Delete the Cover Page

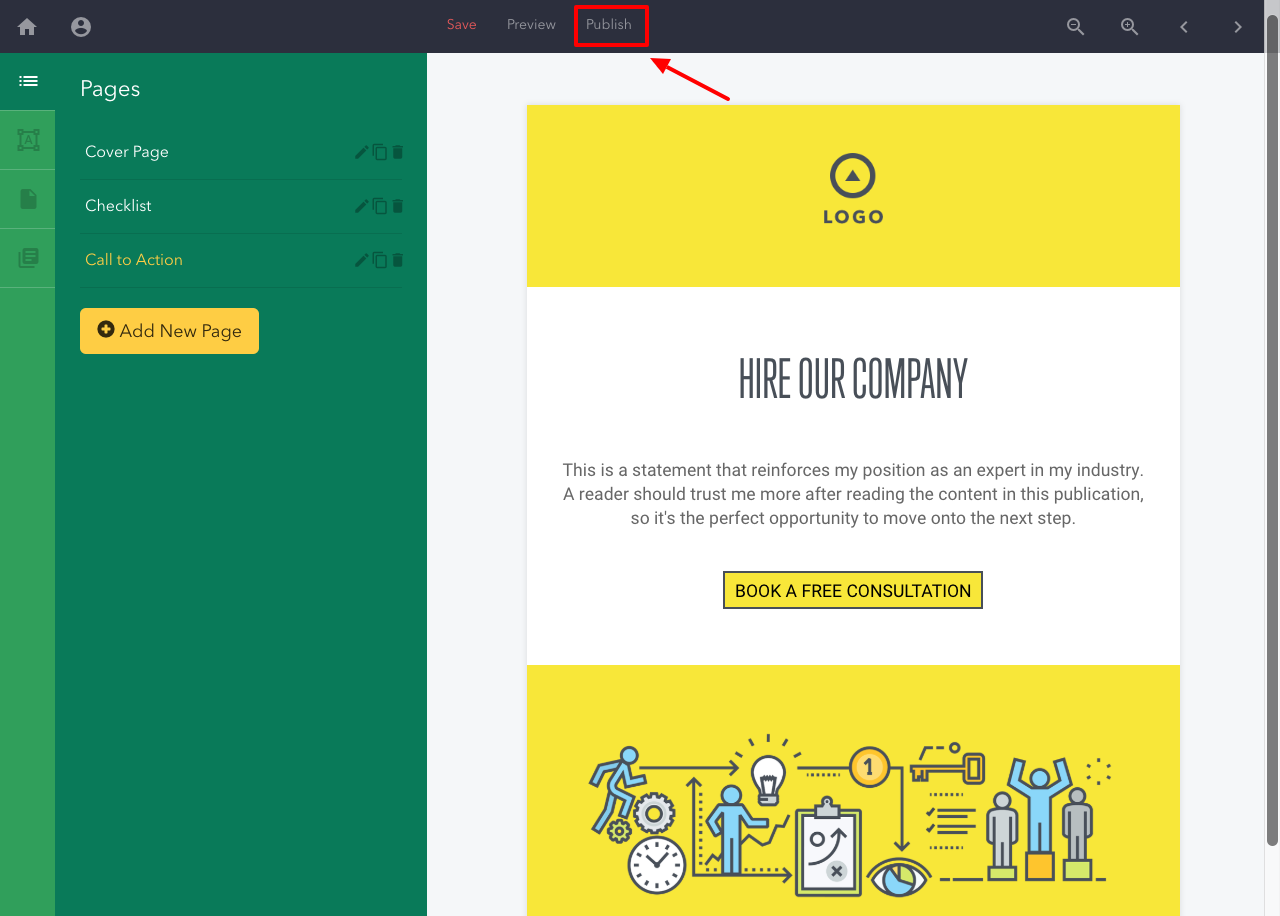pyautogui.click(x=398, y=152)
